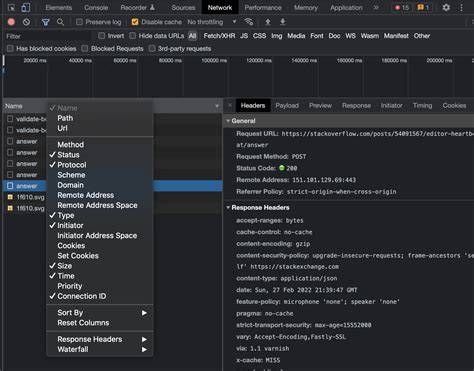Click the export HAR download arrow
This screenshot has width=474, height=371.
(283, 22)
